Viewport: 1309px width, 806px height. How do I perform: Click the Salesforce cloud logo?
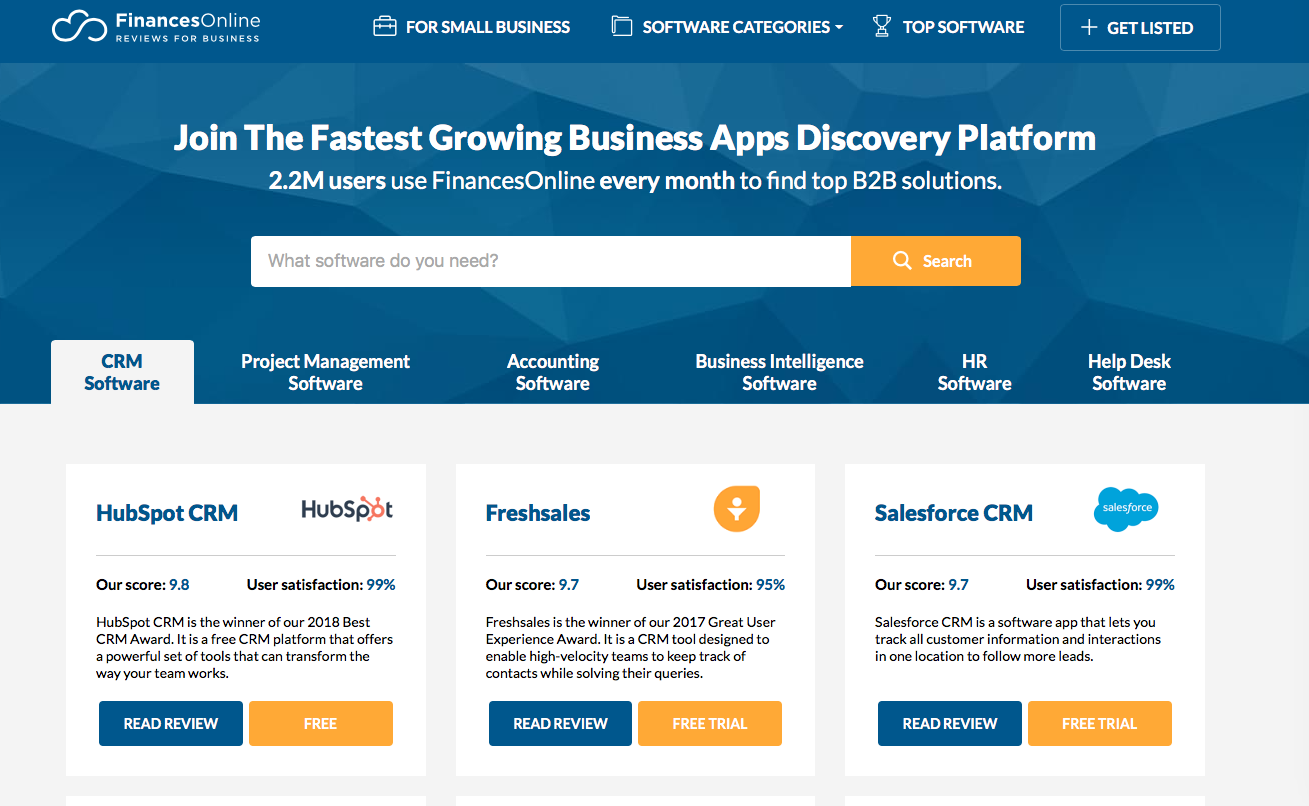1126,509
